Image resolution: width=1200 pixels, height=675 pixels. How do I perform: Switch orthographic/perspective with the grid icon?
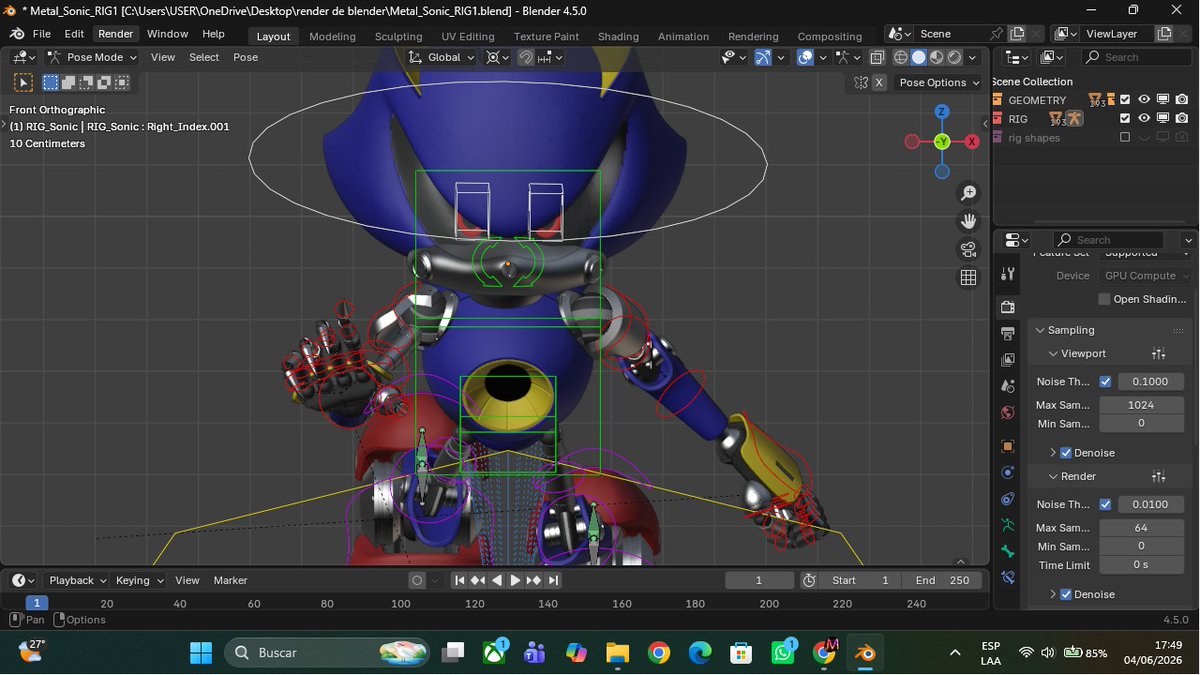(x=968, y=278)
